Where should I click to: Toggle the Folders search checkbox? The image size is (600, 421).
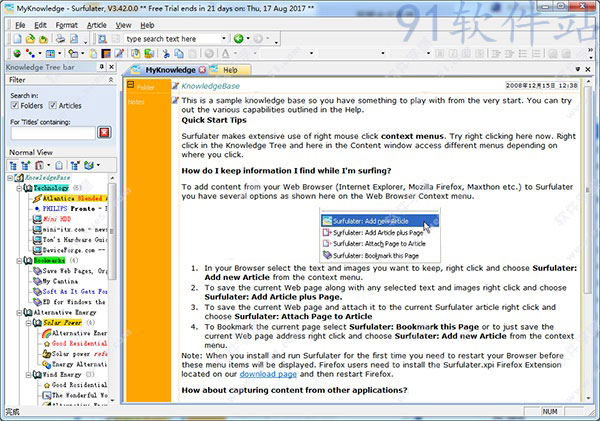[x=15, y=106]
